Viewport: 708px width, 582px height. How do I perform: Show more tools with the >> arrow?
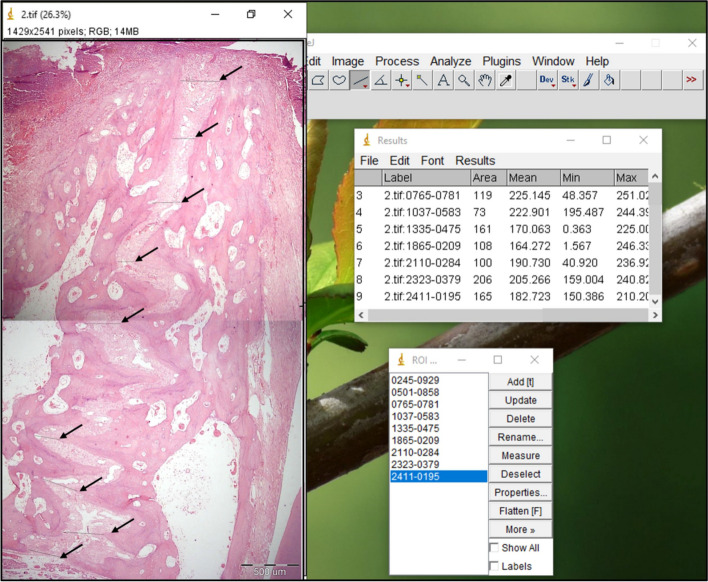click(x=691, y=80)
